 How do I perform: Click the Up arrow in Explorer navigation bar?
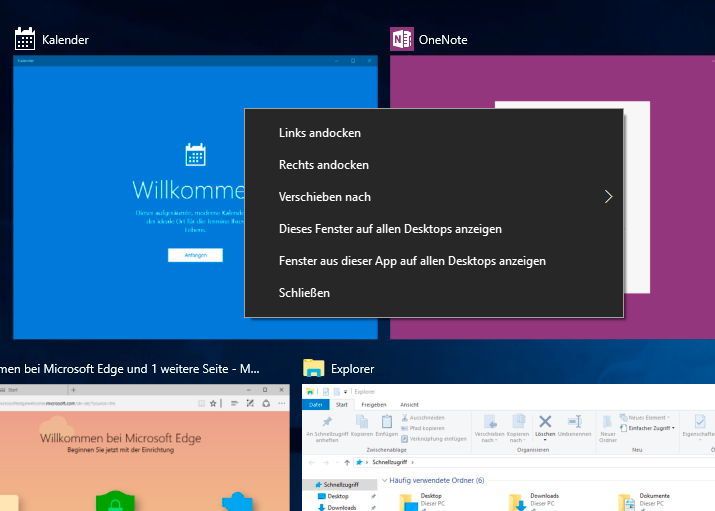click(347, 462)
